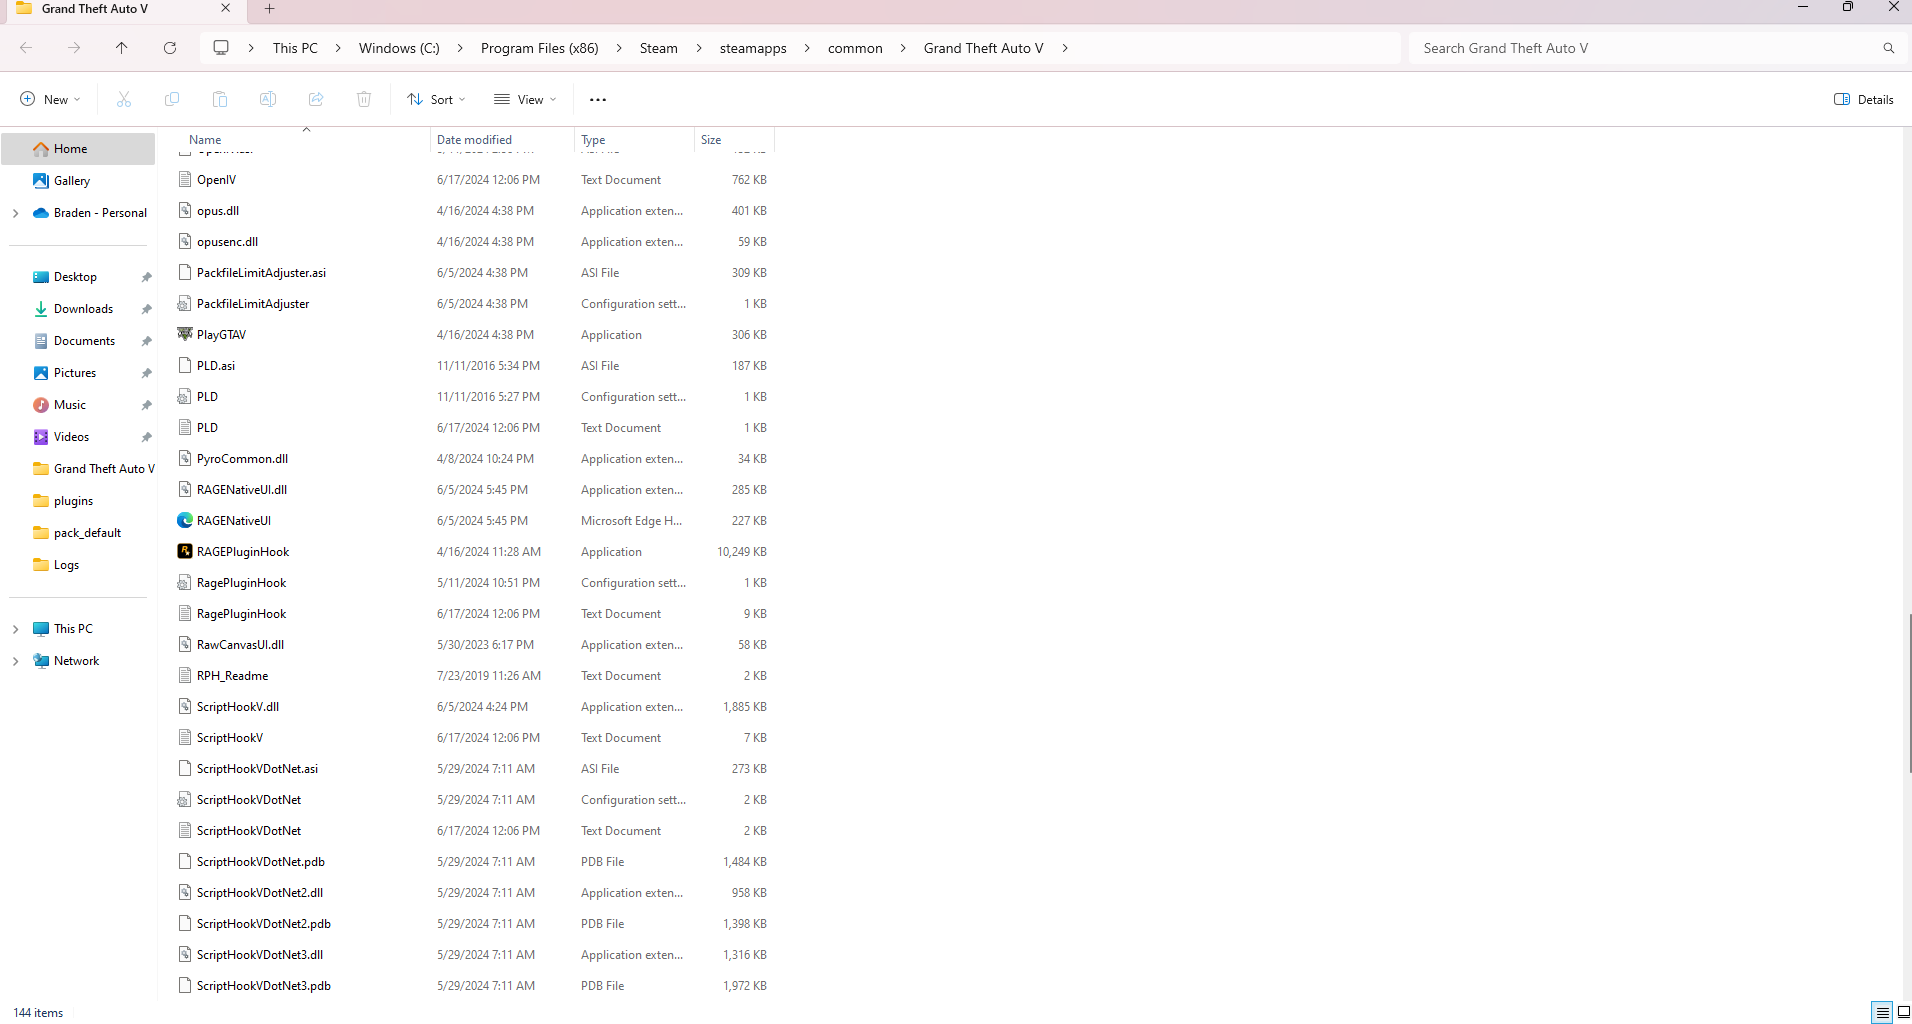Click the Copy icon in toolbar

[x=172, y=99]
